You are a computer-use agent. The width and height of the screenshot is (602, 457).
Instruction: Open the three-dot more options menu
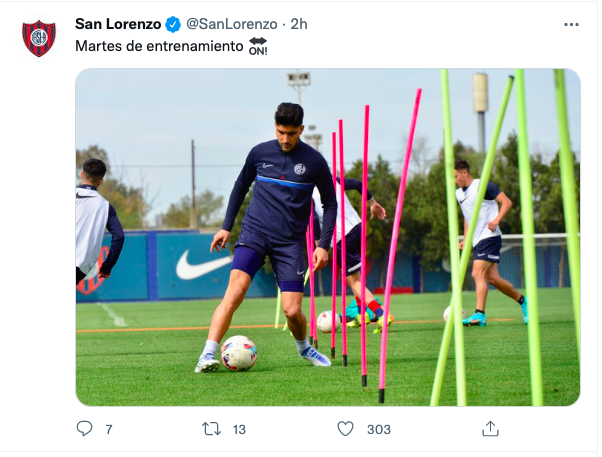[x=571, y=25]
